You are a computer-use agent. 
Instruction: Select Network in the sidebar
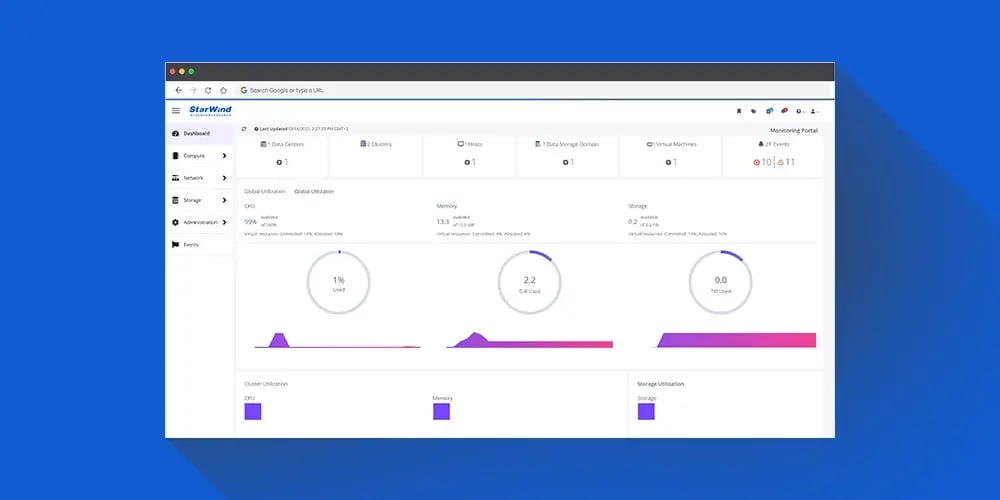(x=199, y=178)
